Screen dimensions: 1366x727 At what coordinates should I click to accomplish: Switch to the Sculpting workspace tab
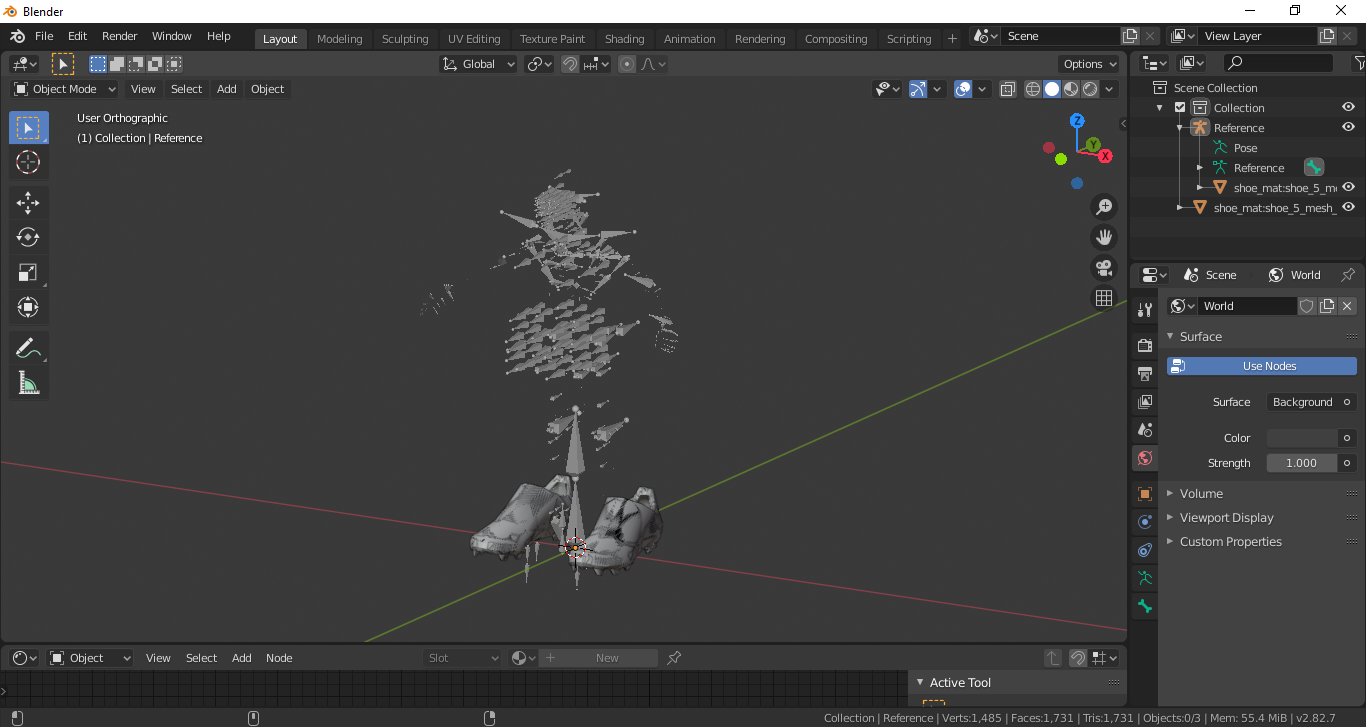(405, 39)
